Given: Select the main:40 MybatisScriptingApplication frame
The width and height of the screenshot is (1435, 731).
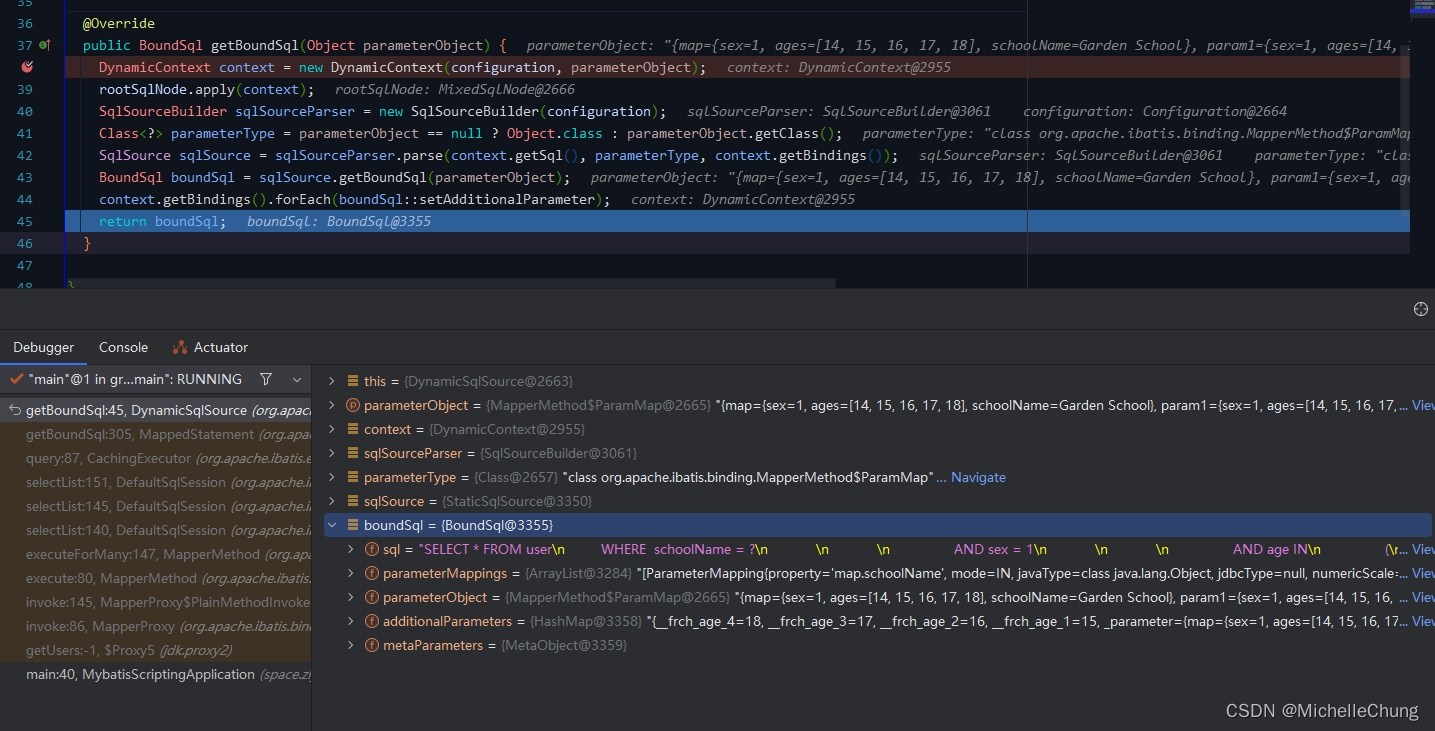Looking at the screenshot, I should pos(156,674).
